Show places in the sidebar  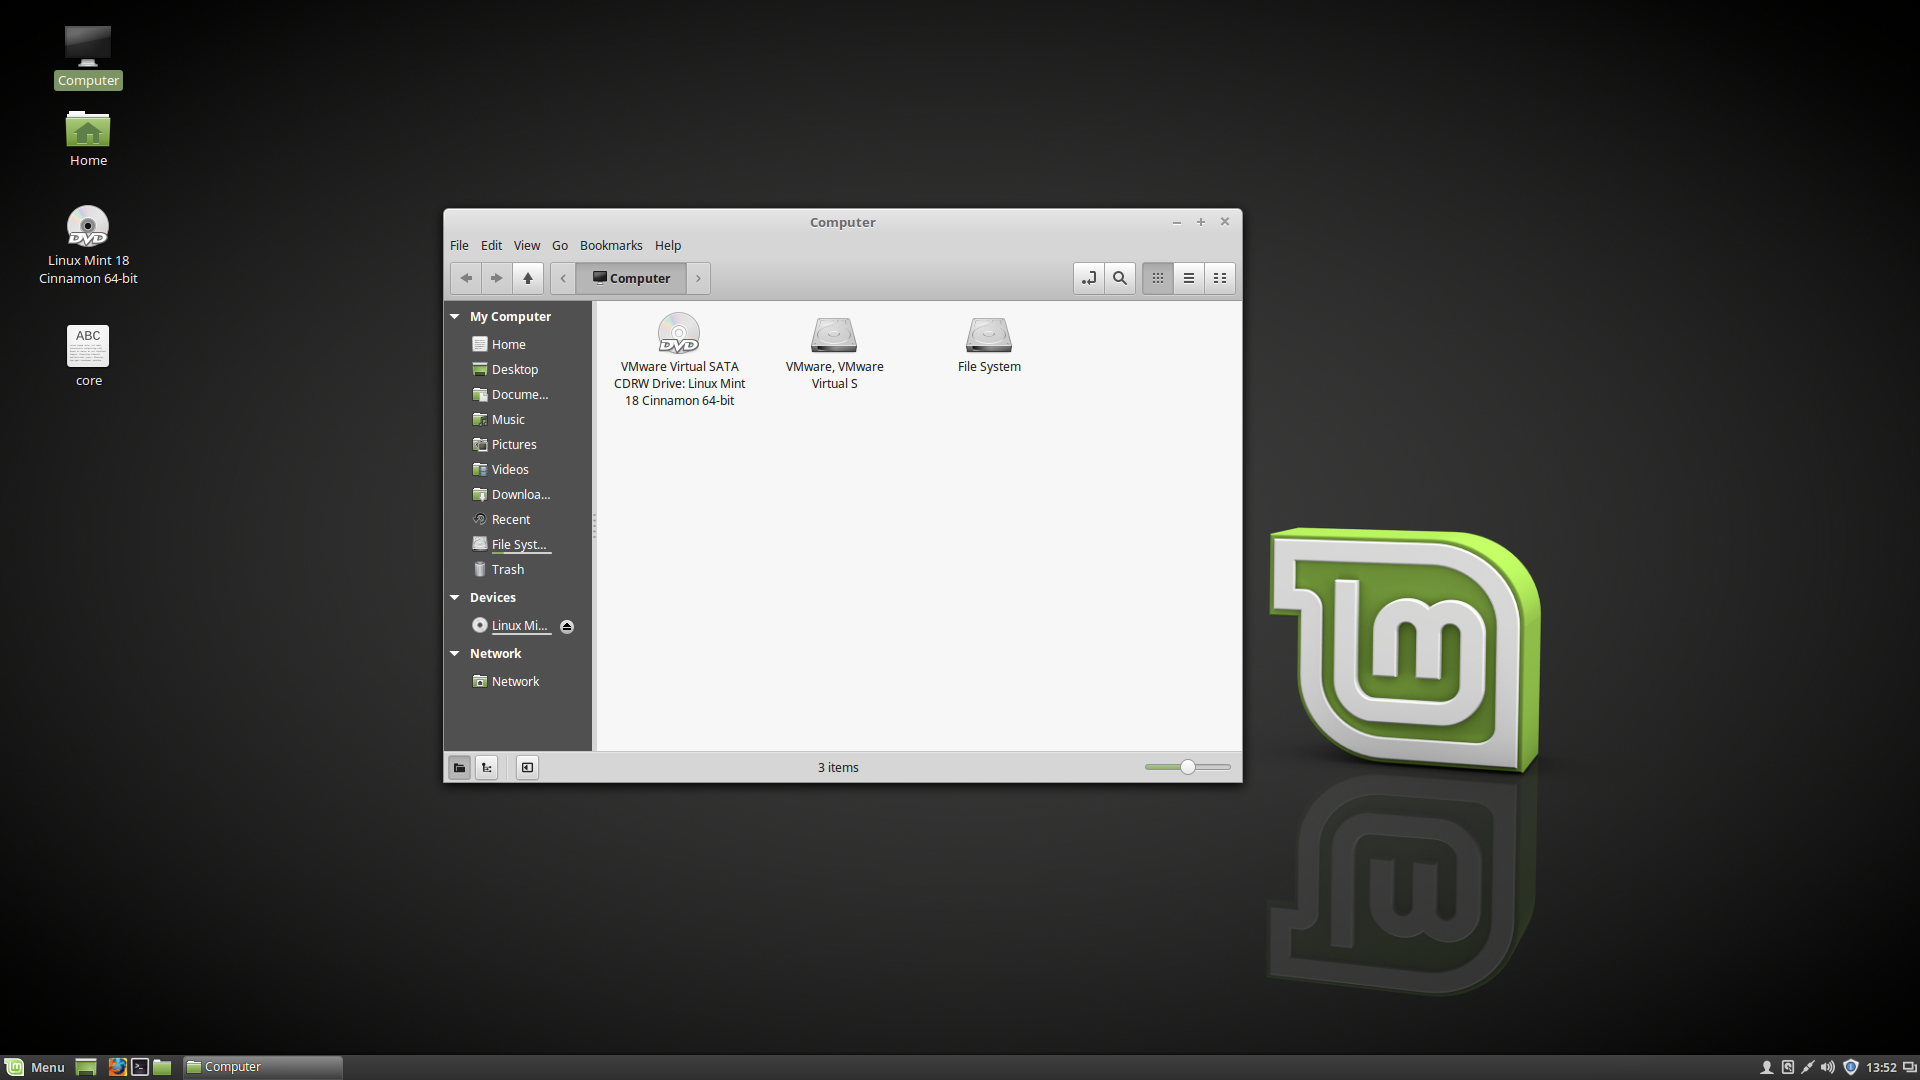point(459,767)
